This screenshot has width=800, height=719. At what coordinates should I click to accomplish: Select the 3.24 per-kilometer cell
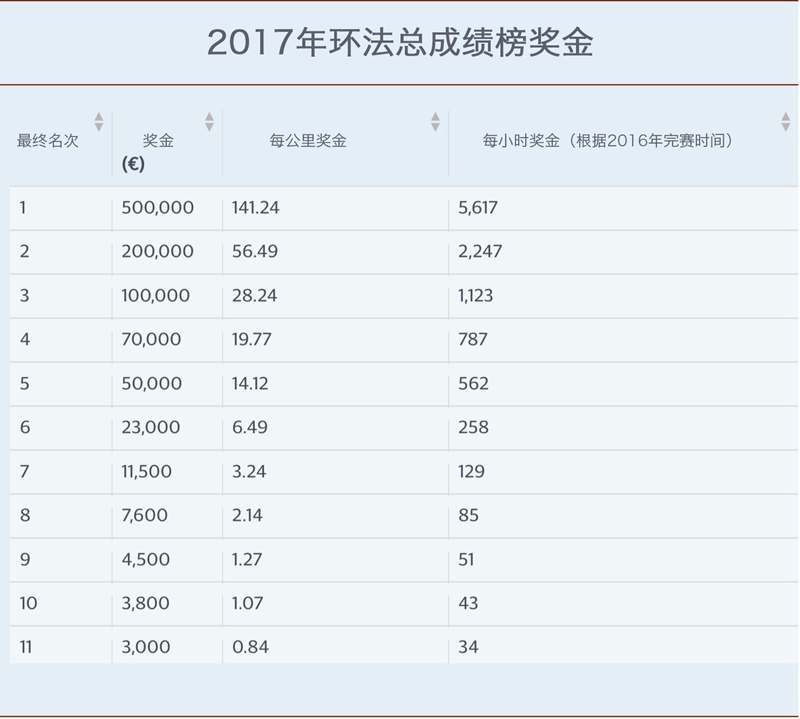coord(249,472)
